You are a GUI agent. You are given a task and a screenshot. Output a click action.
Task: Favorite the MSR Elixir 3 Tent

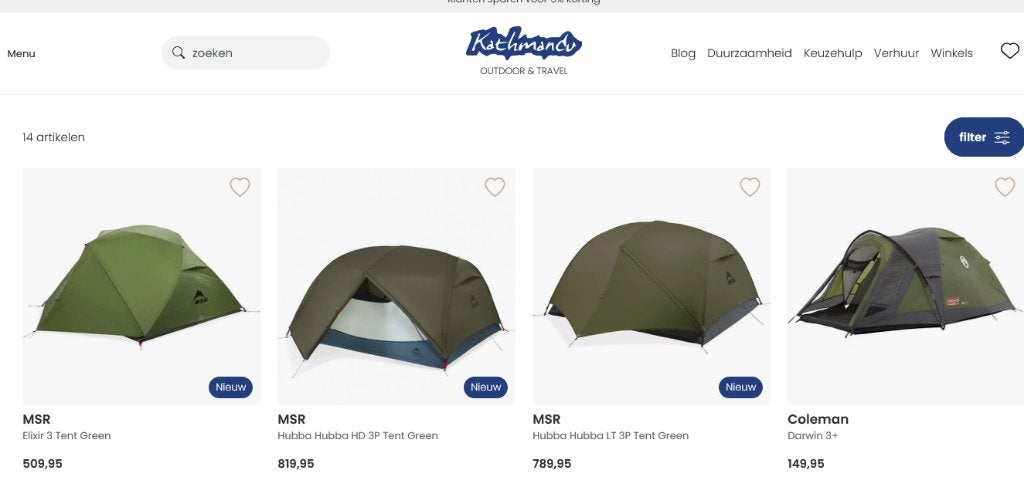coord(240,187)
